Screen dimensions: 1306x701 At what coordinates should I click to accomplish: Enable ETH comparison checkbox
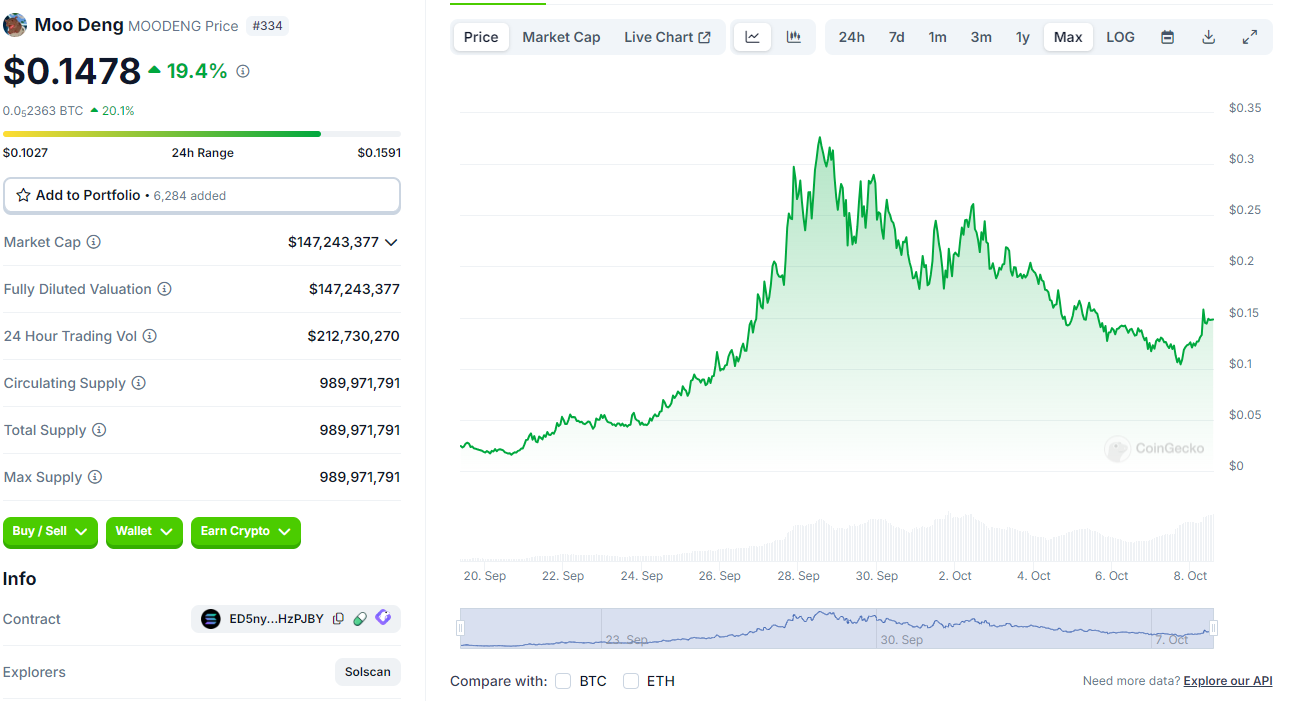click(631, 681)
